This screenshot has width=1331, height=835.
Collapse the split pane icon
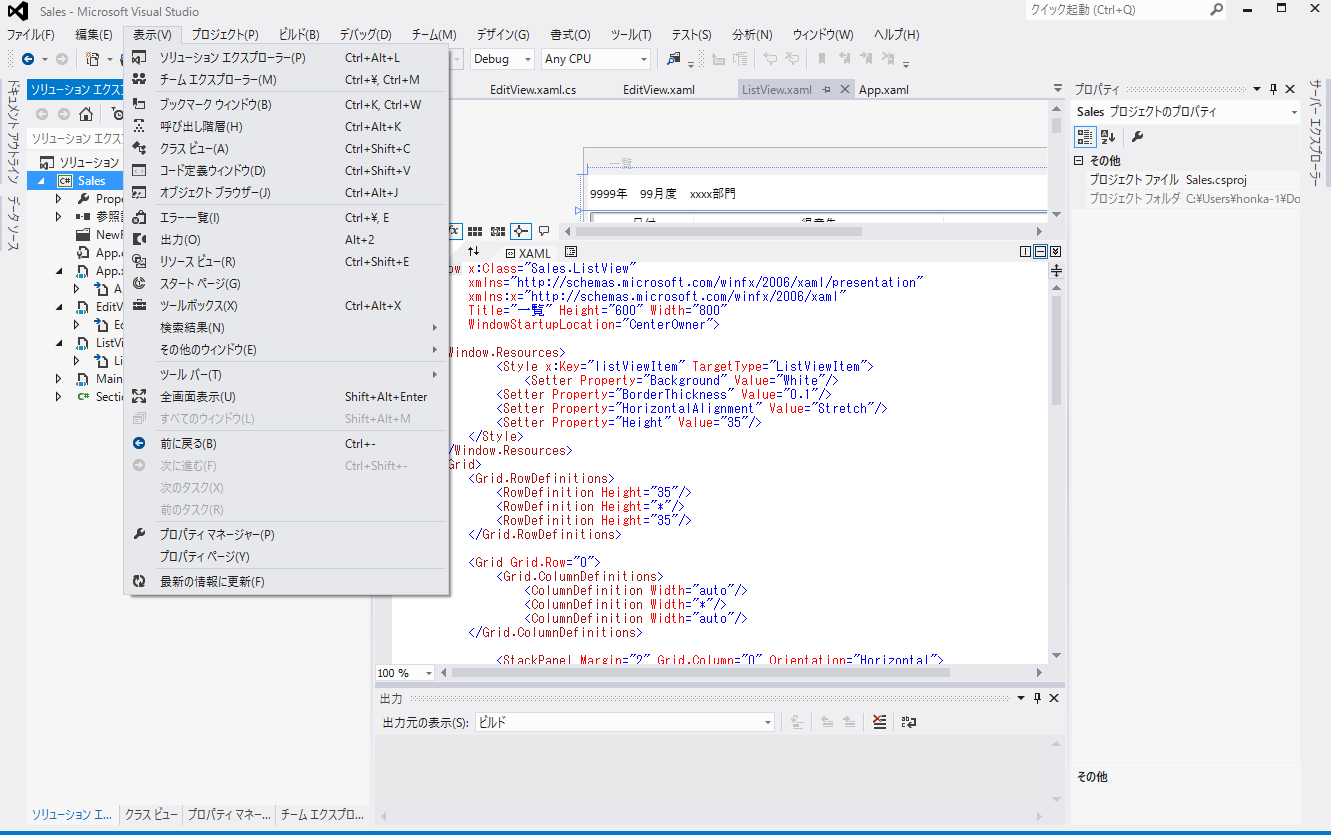pos(1055,251)
